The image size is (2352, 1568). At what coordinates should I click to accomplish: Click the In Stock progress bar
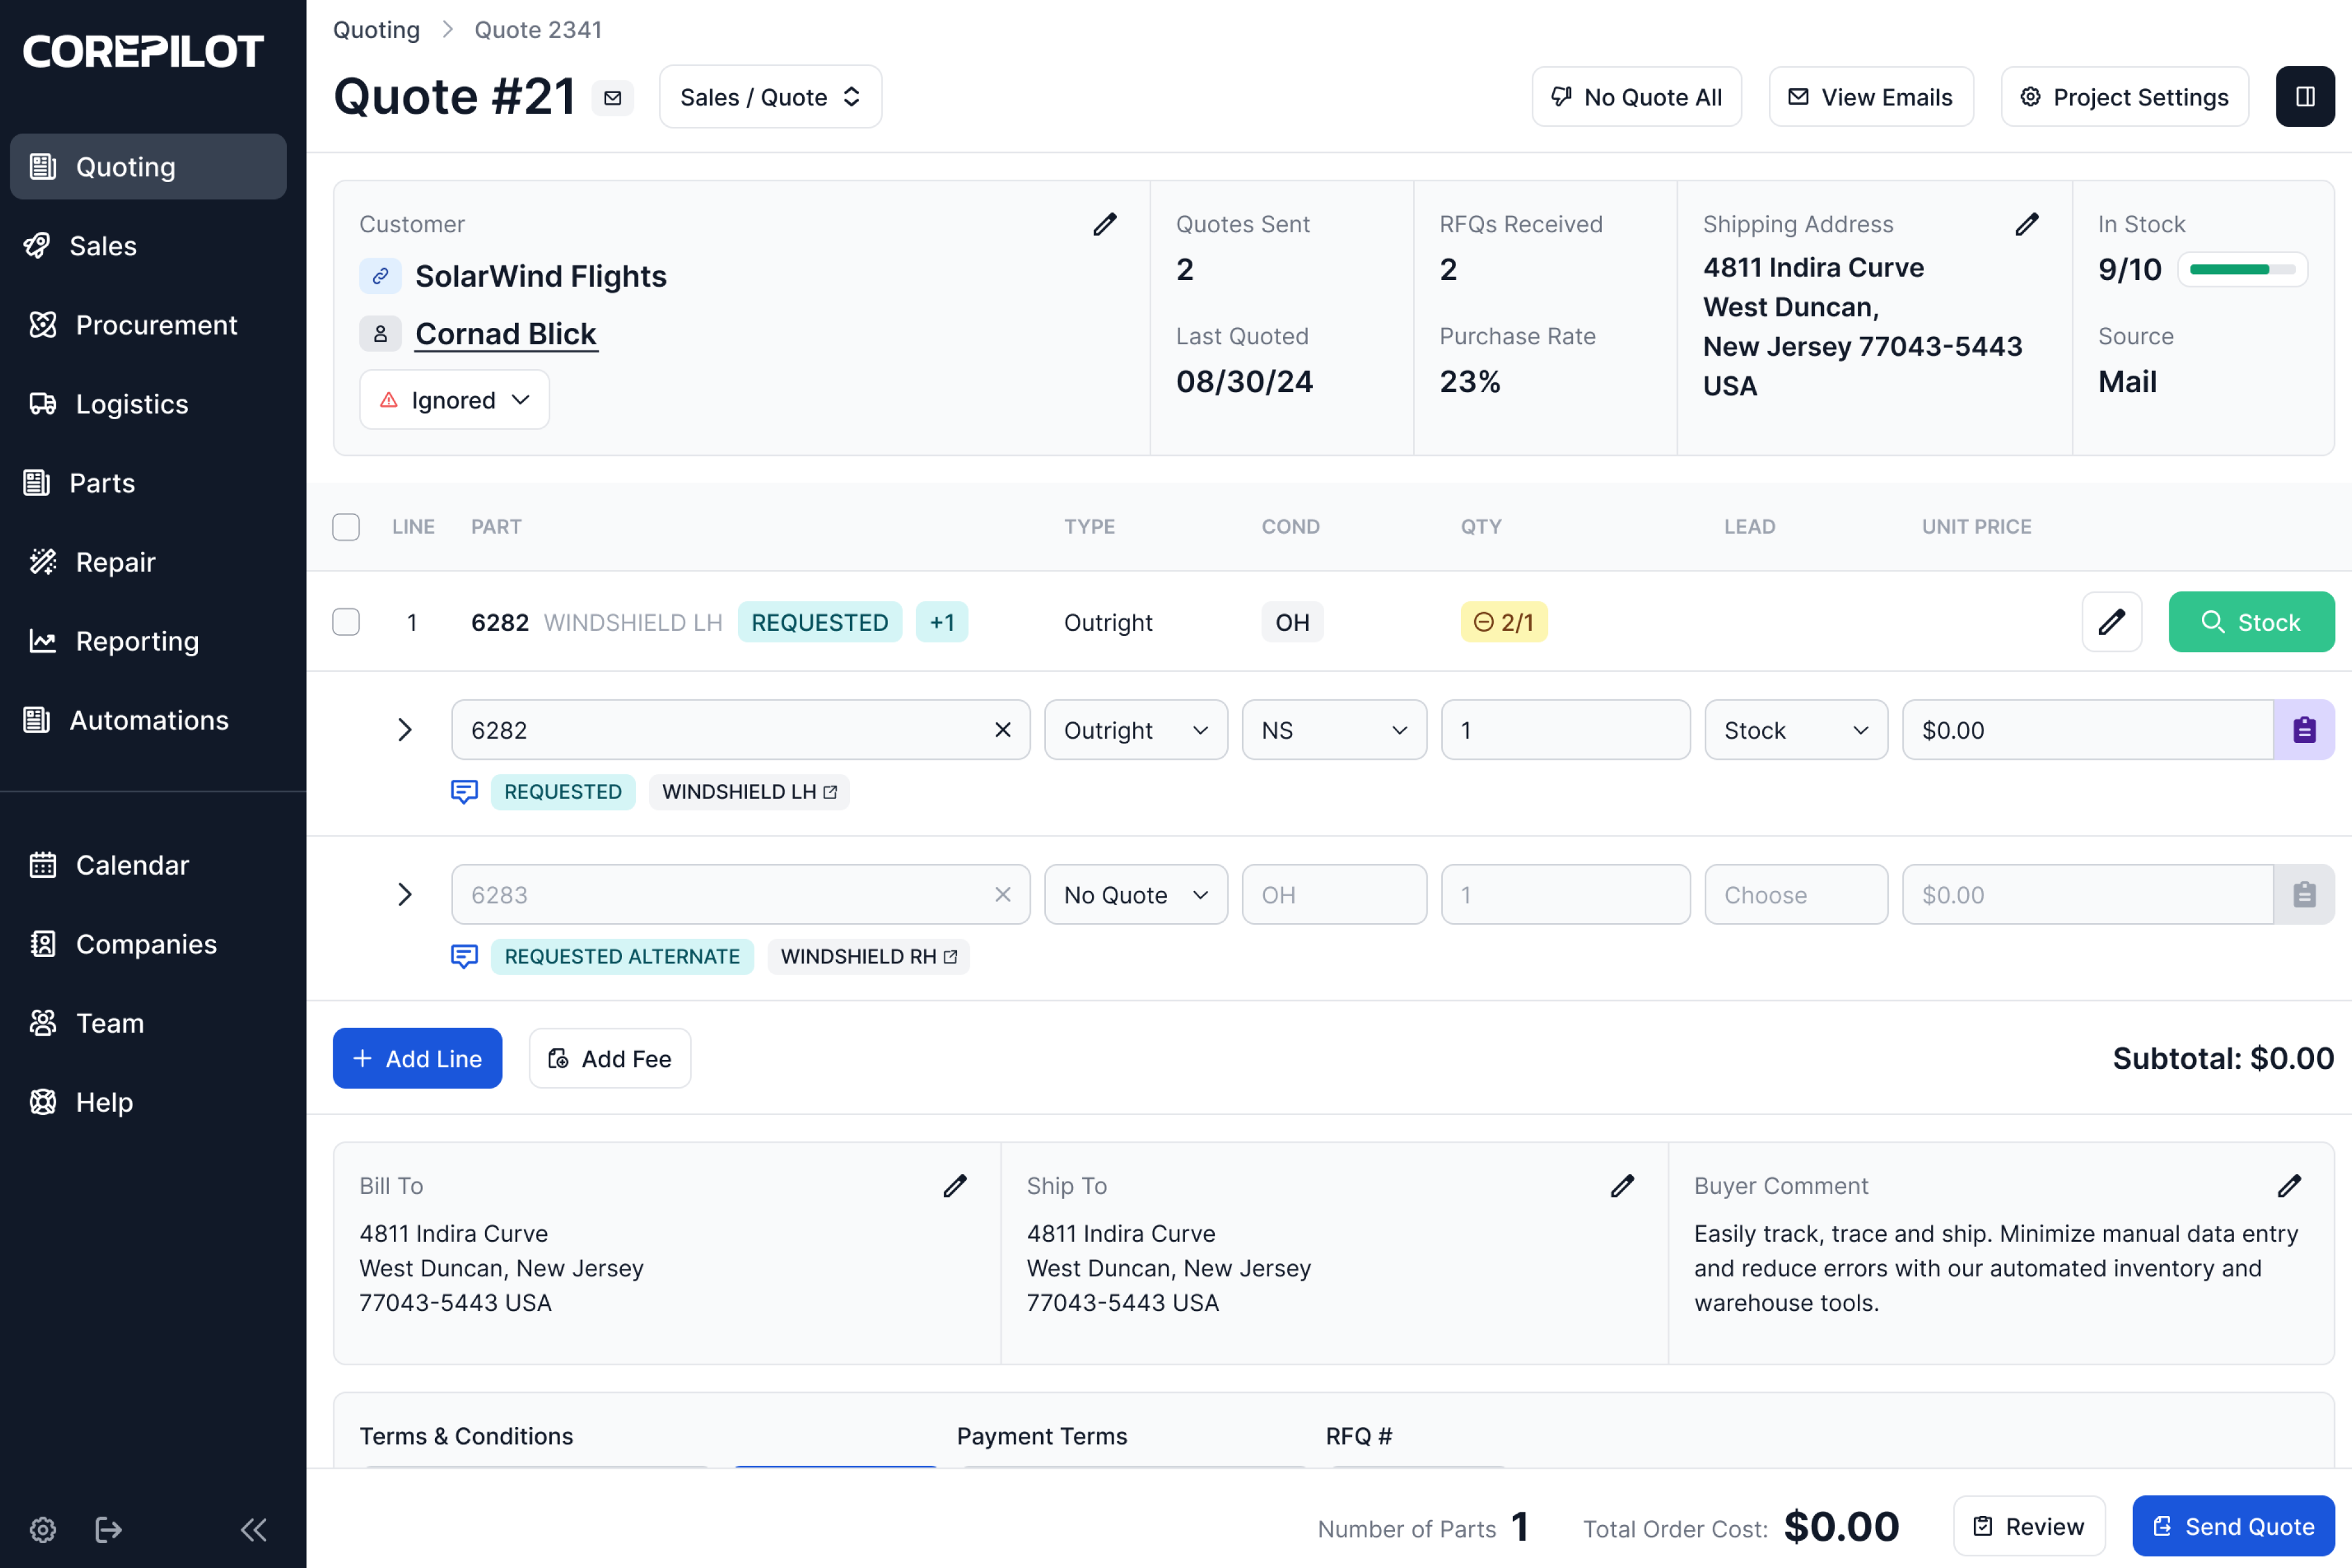pyautogui.click(x=2242, y=269)
